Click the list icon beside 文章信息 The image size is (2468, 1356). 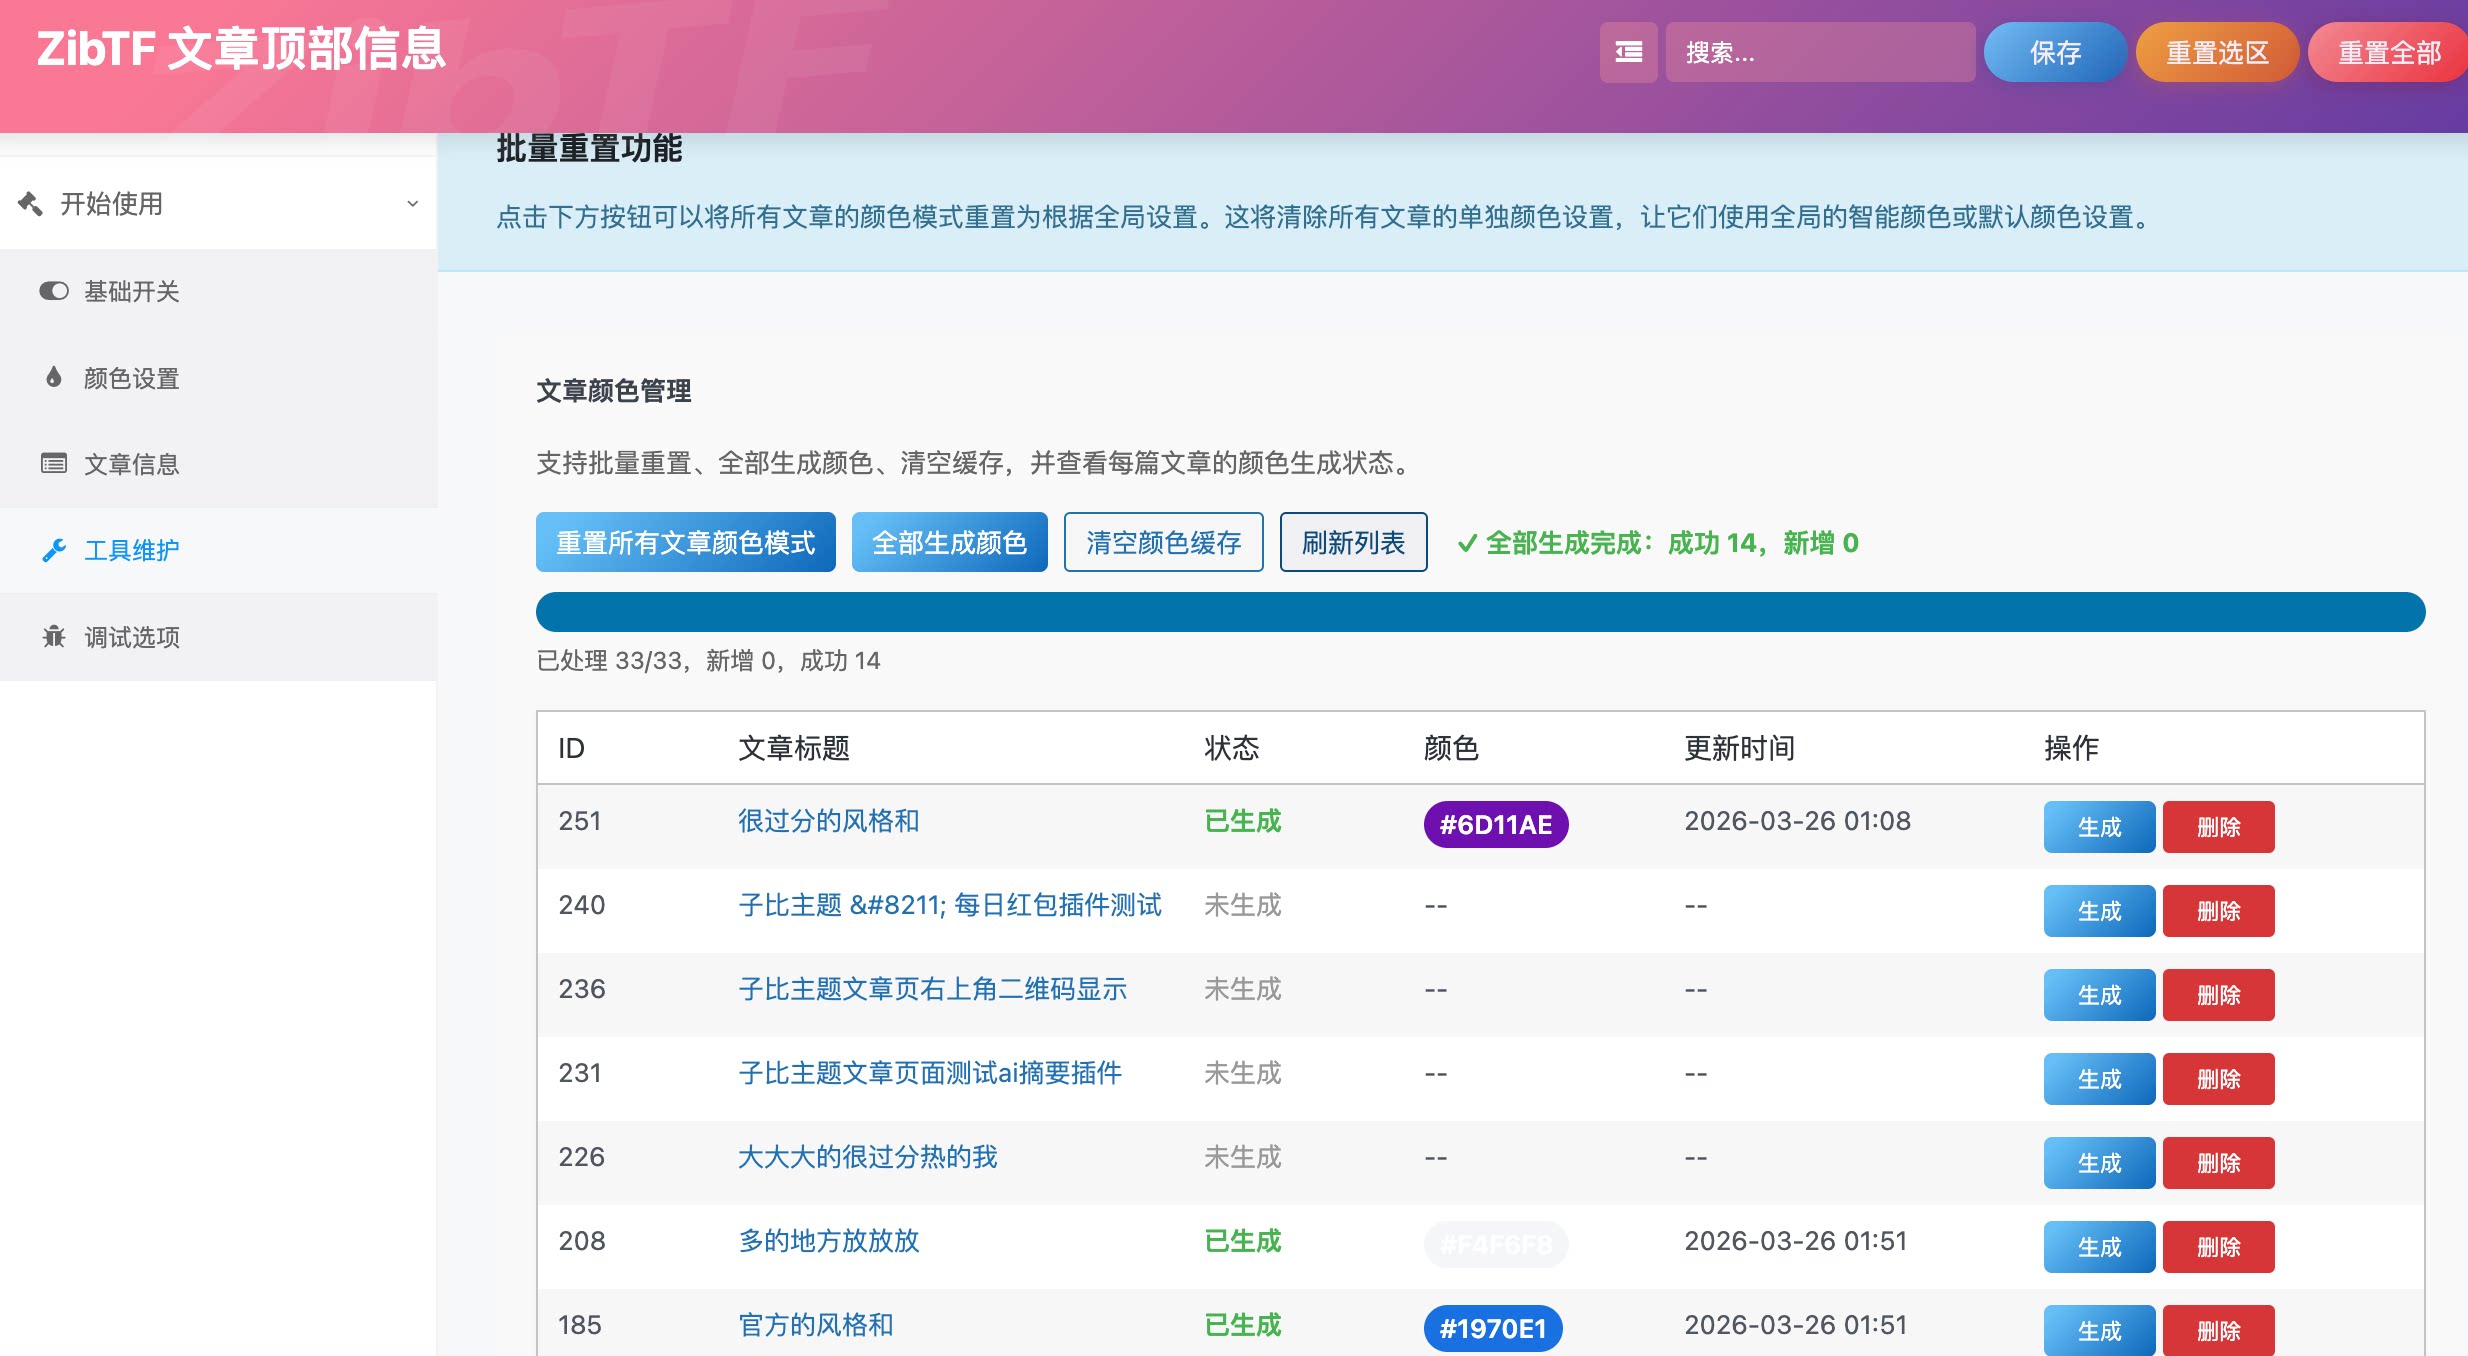click(x=55, y=463)
